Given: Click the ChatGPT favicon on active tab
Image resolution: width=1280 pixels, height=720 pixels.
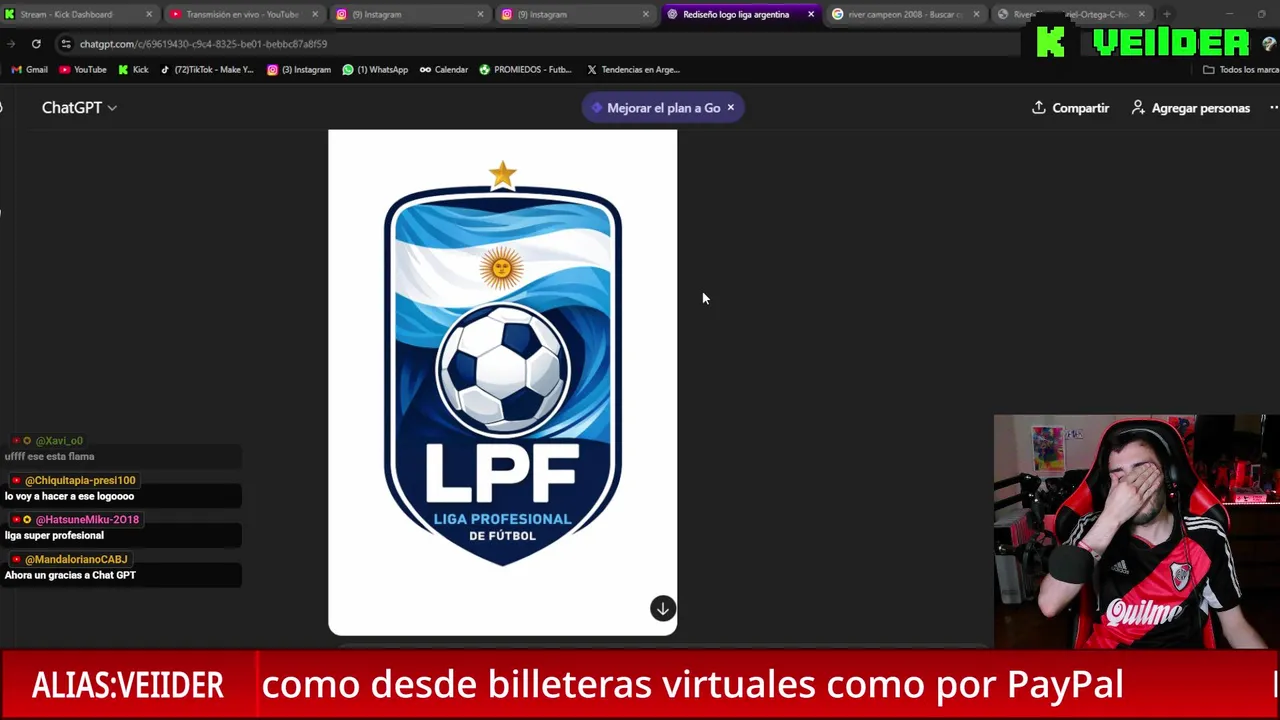Looking at the screenshot, I should click(x=672, y=14).
